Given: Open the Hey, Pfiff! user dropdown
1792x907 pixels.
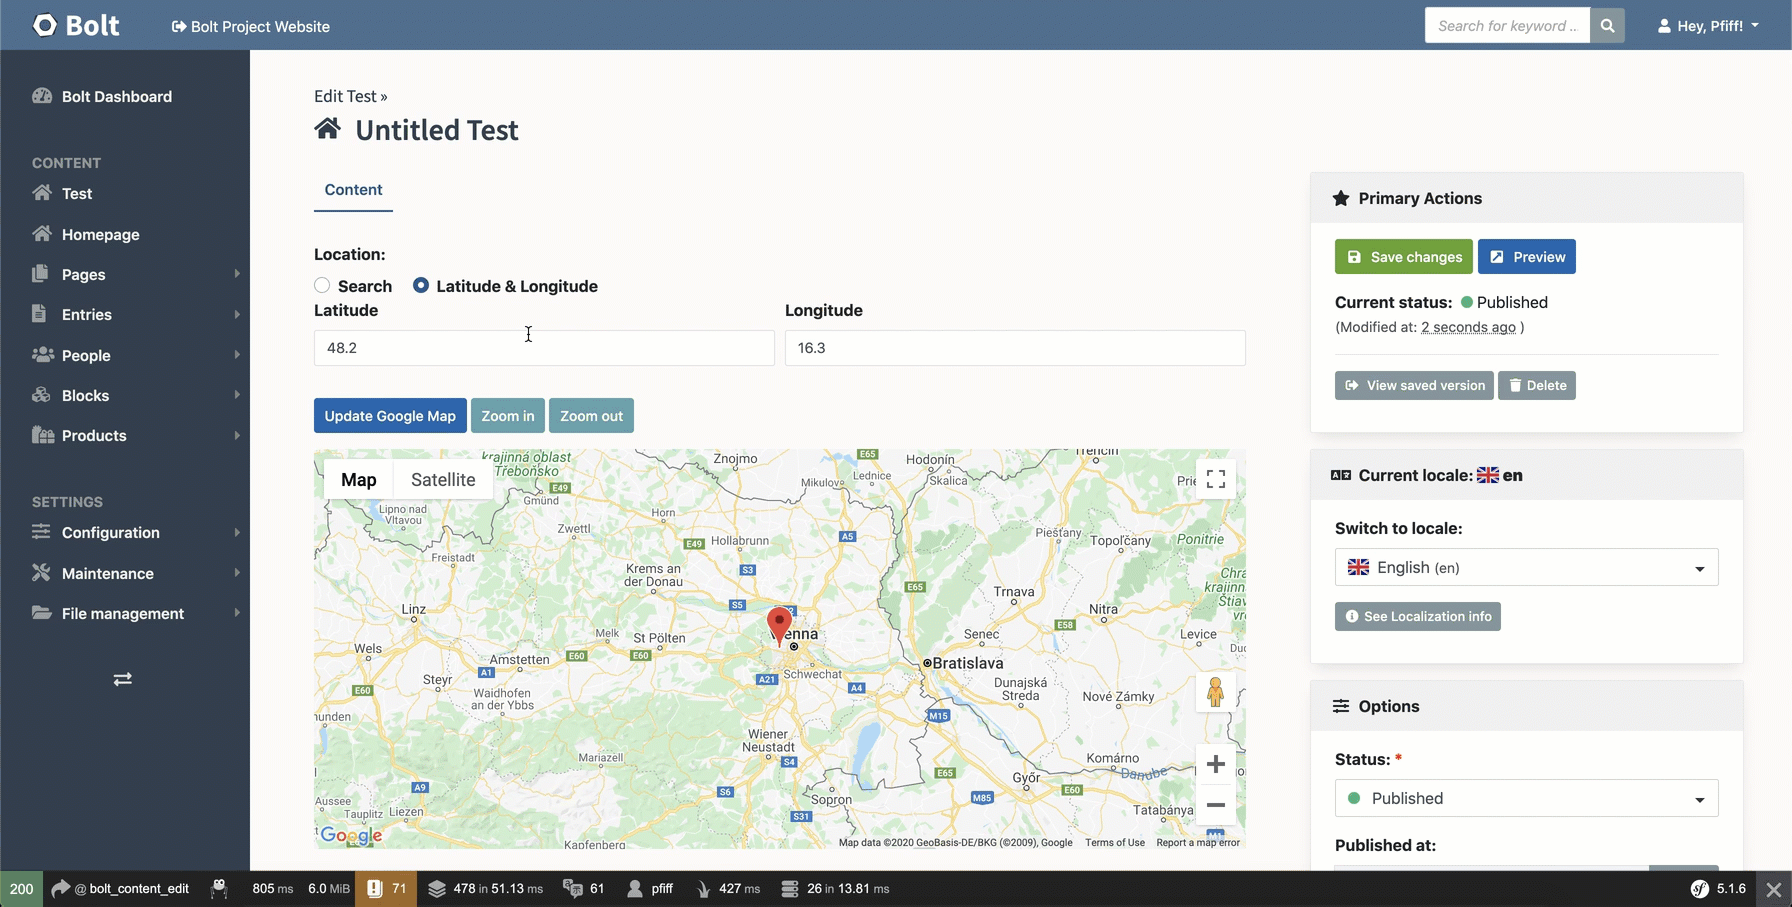Looking at the screenshot, I should point(1709,26).
